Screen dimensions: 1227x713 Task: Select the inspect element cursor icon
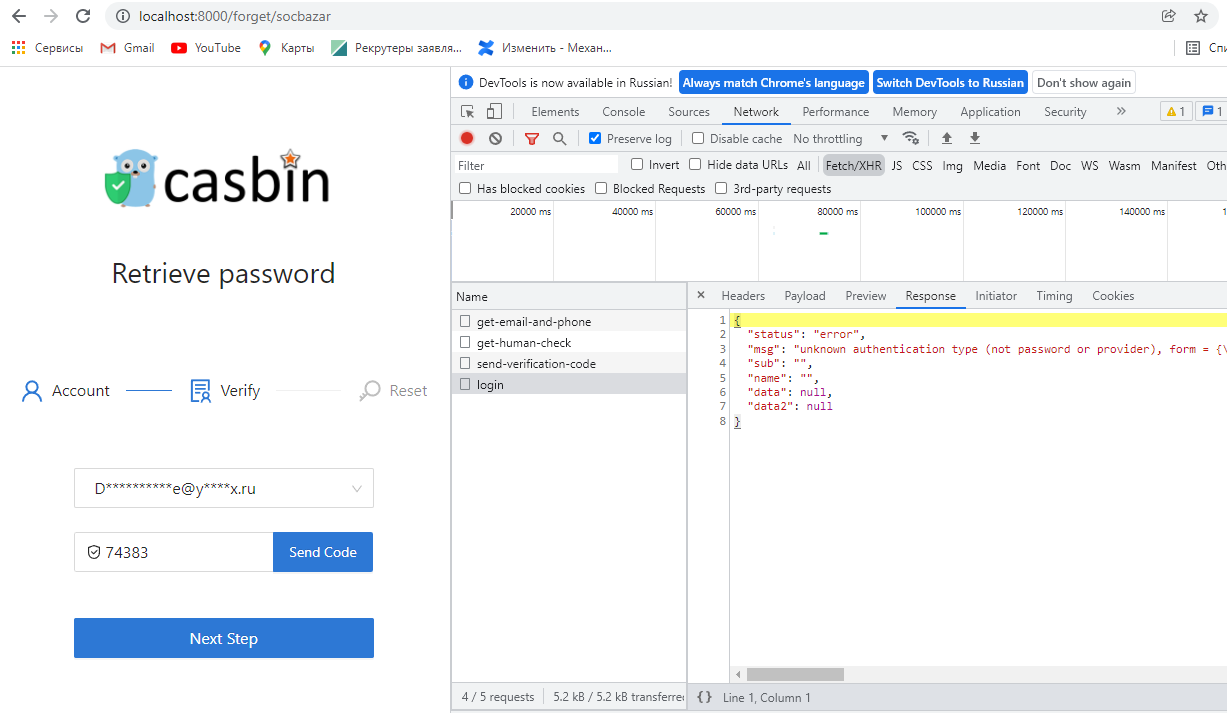(466, 111)
